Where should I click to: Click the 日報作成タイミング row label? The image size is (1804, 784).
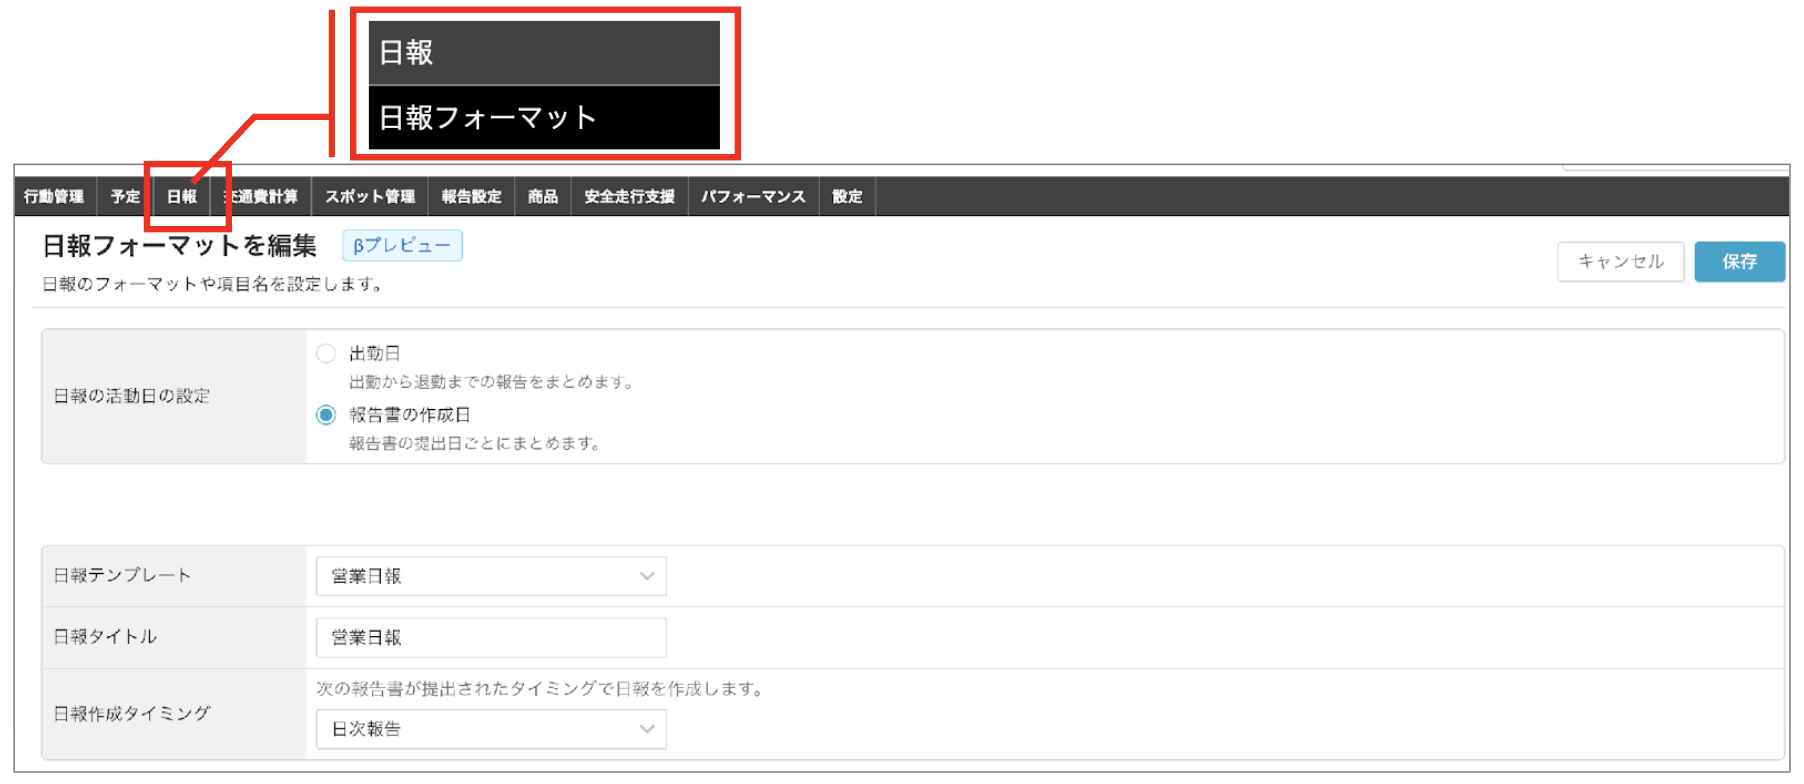pyautogui.click(x=132, y=713)
